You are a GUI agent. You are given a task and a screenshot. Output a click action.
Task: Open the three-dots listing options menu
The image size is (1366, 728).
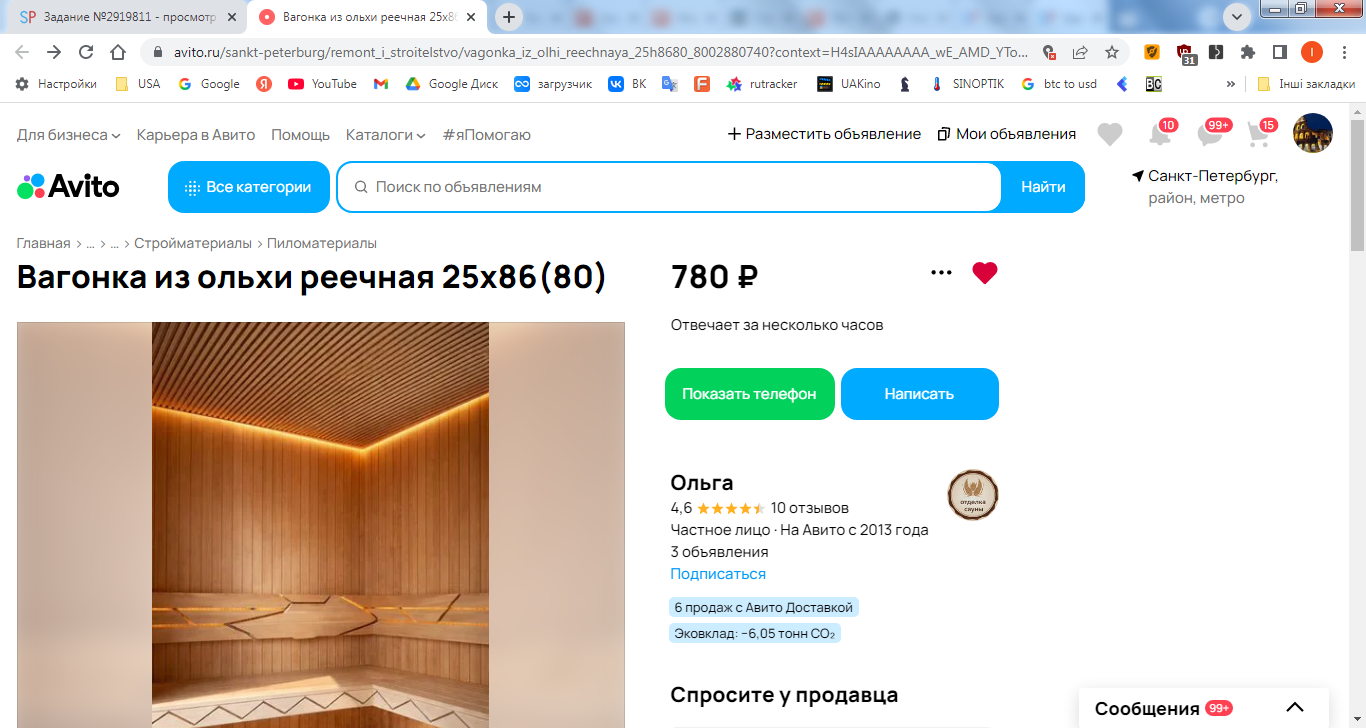click(x=941, y=273)
